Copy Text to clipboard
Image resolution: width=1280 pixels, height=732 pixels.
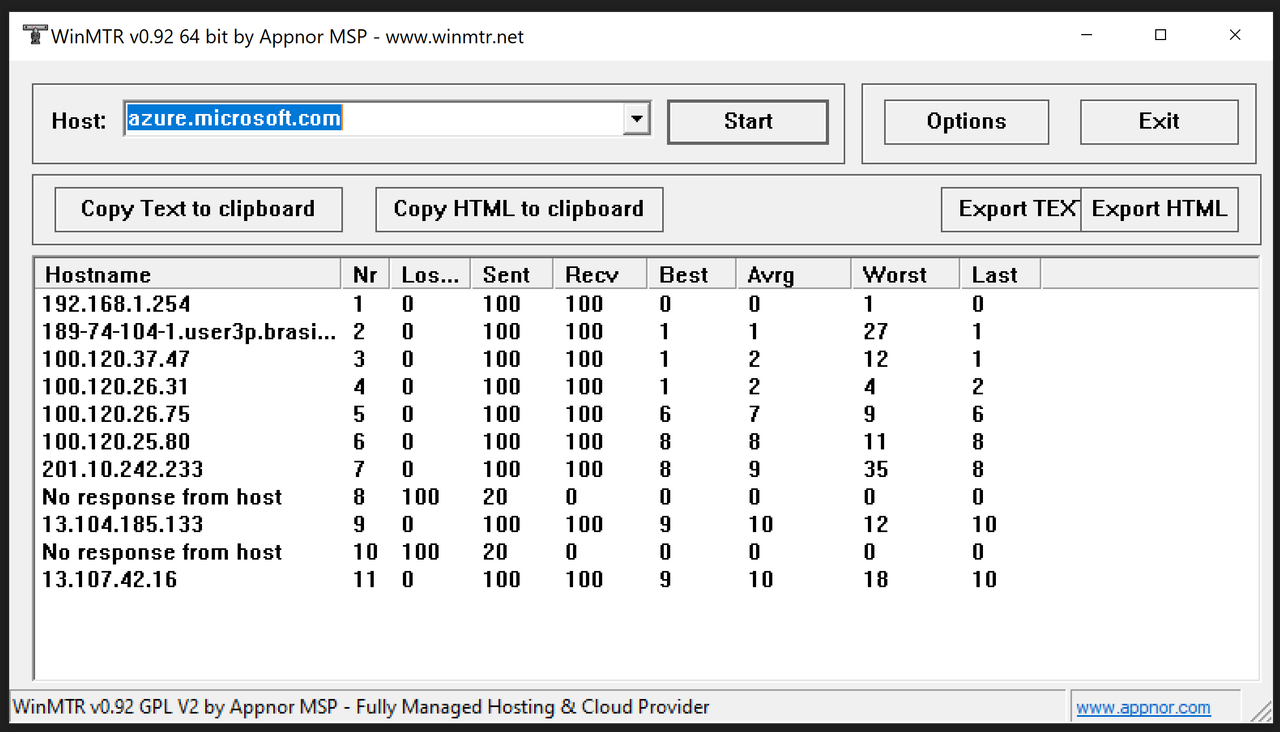198,209
